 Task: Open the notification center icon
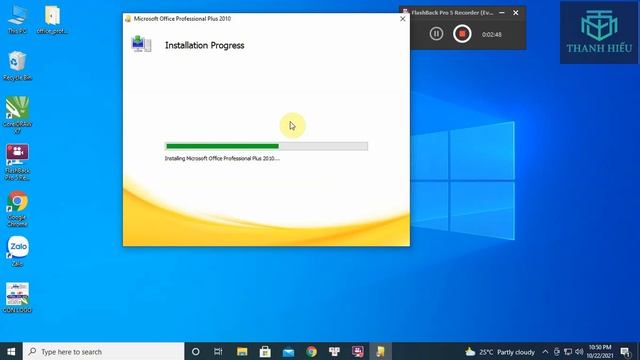coord(625,351)
